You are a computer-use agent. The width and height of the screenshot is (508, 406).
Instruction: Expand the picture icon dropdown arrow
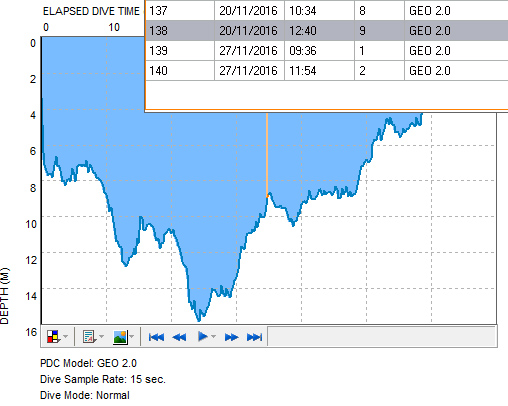(x=132, y=337)
